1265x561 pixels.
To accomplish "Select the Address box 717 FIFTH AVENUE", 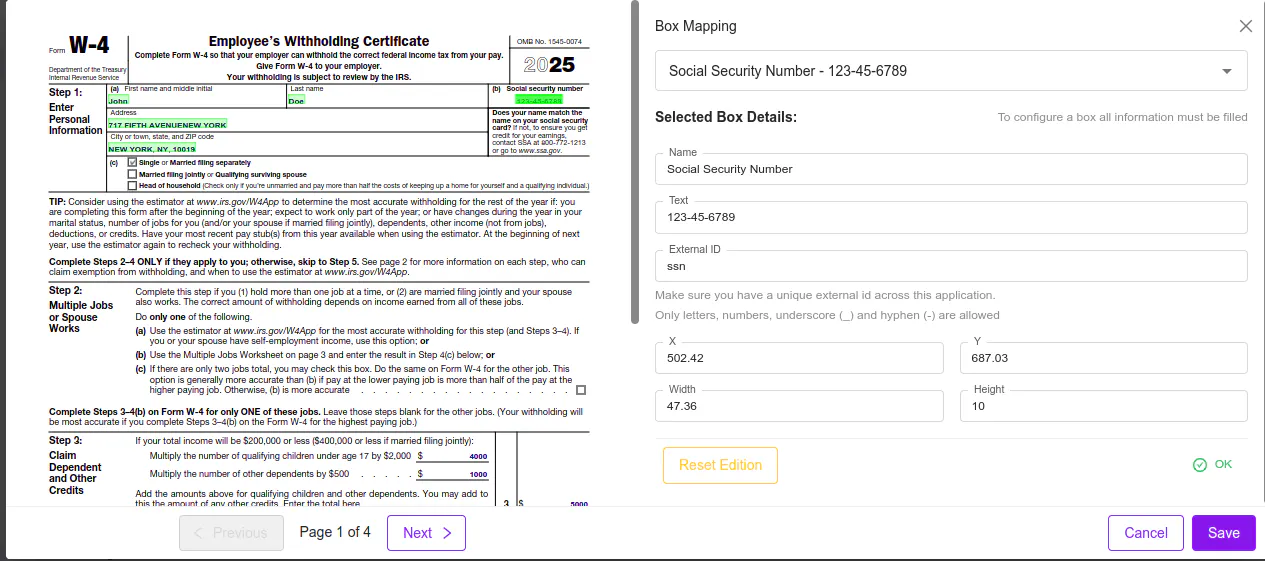I will [x=167, y=125].
